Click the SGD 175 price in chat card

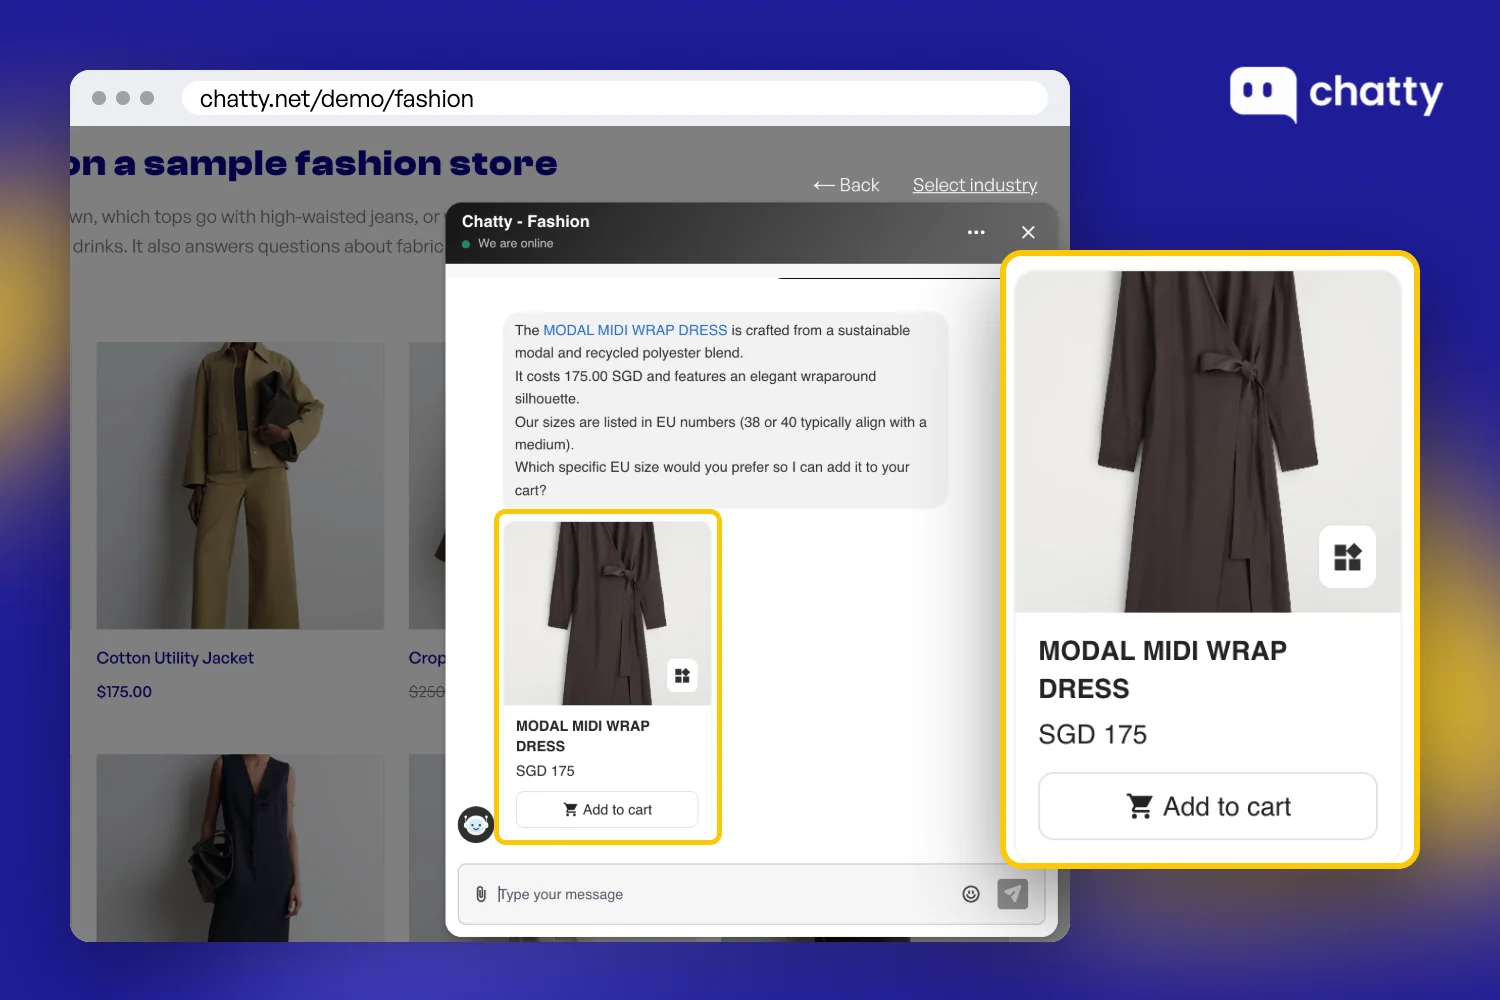tap(545, 771)
